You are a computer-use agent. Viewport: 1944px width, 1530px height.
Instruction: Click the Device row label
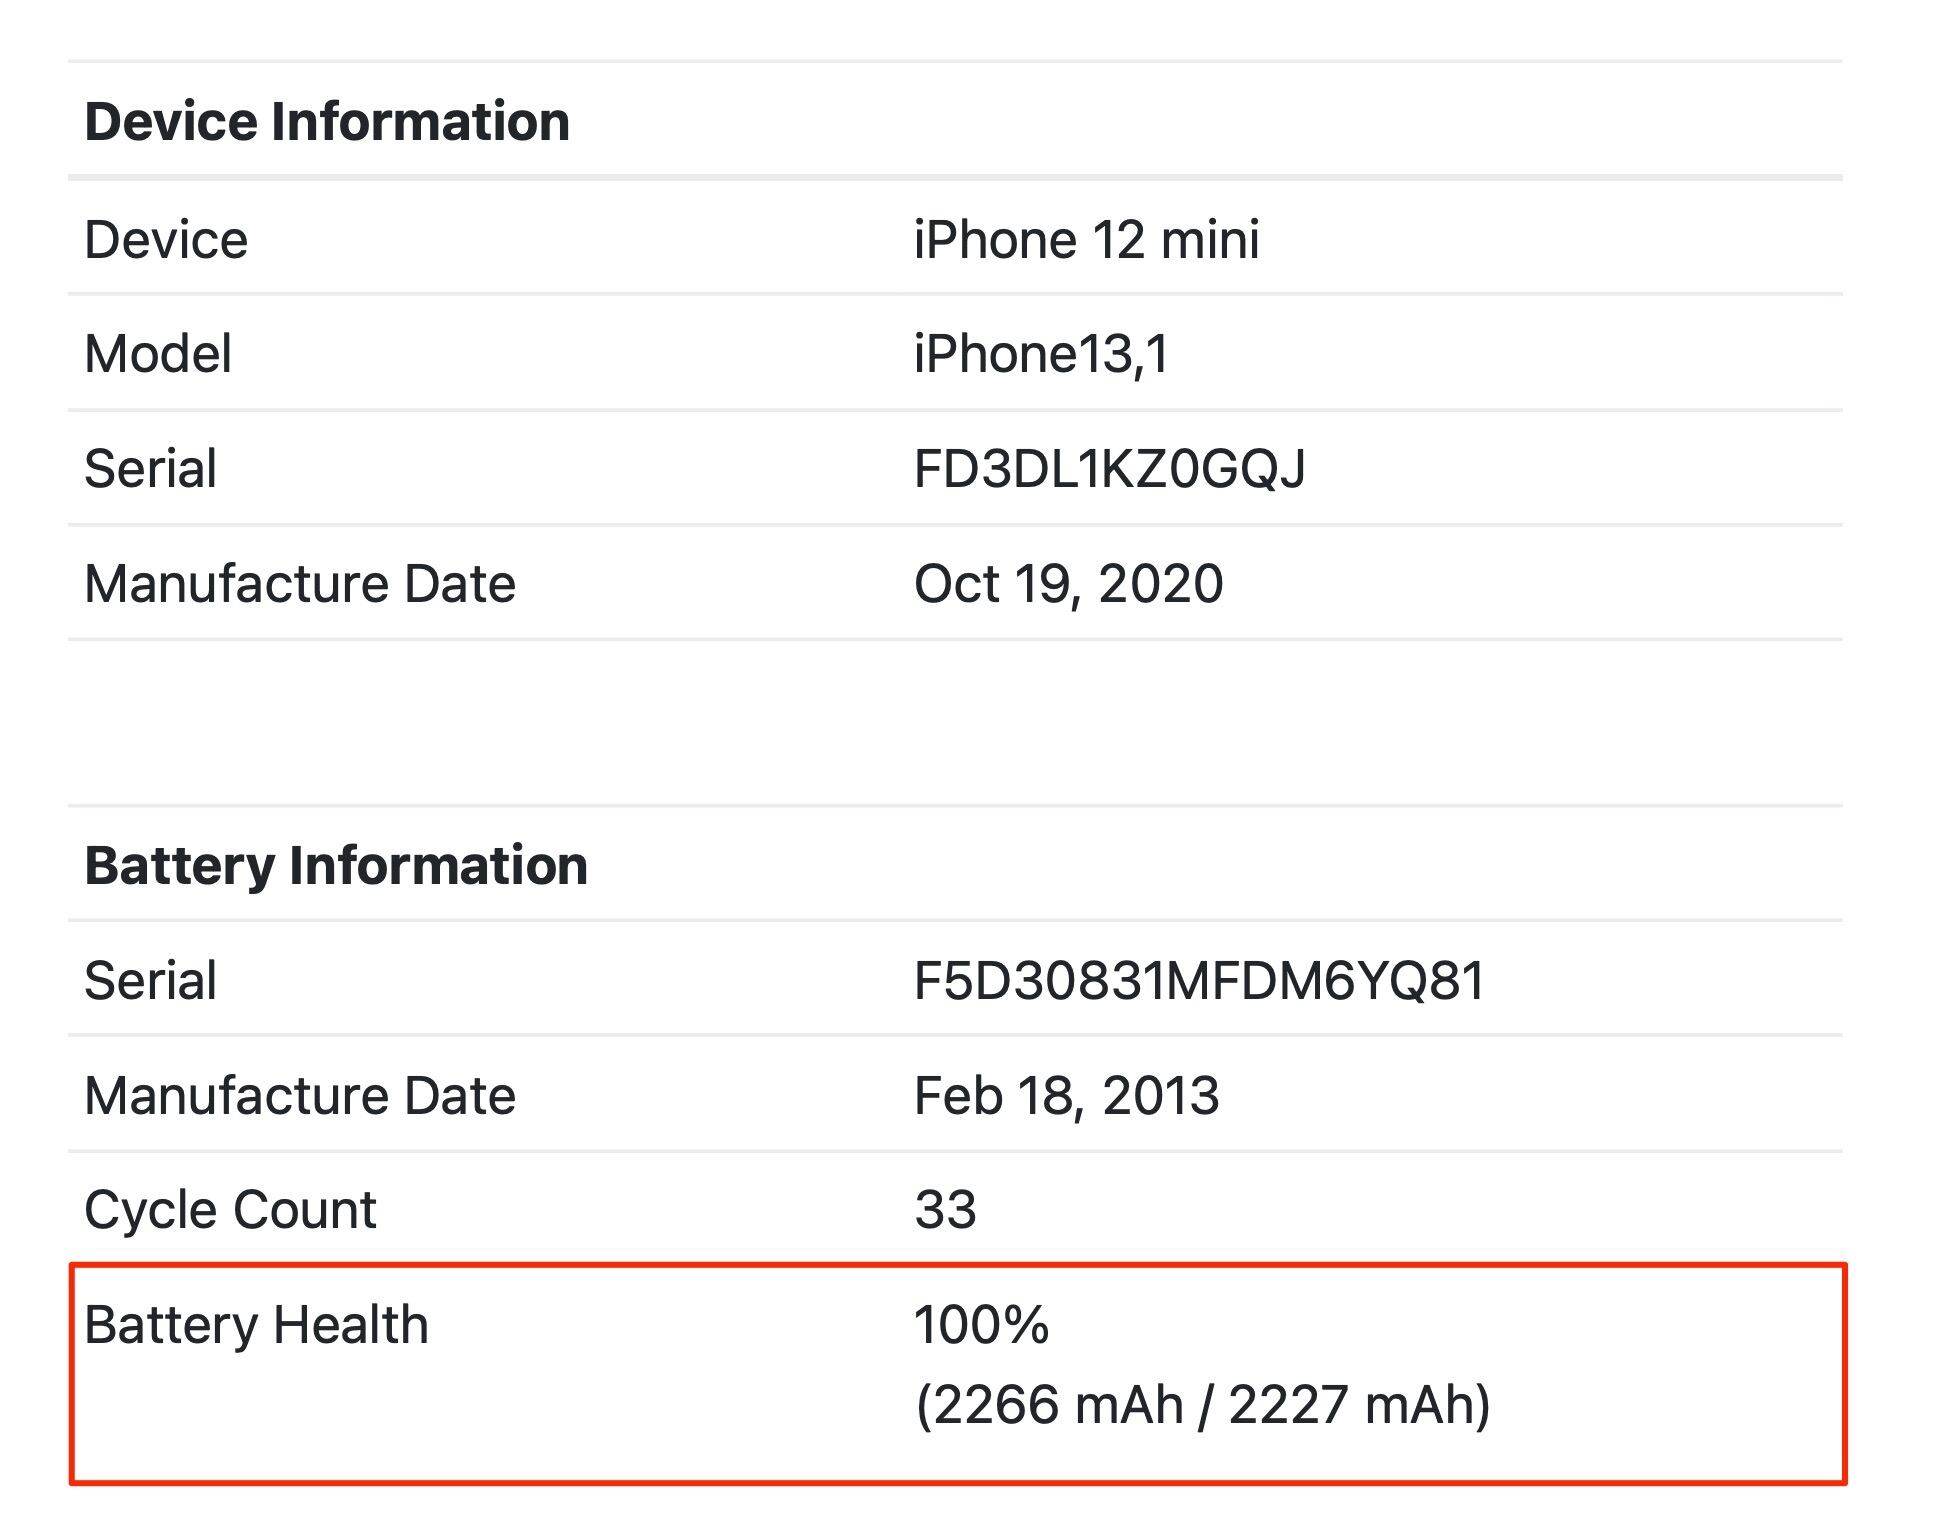(x=166, y=240)
